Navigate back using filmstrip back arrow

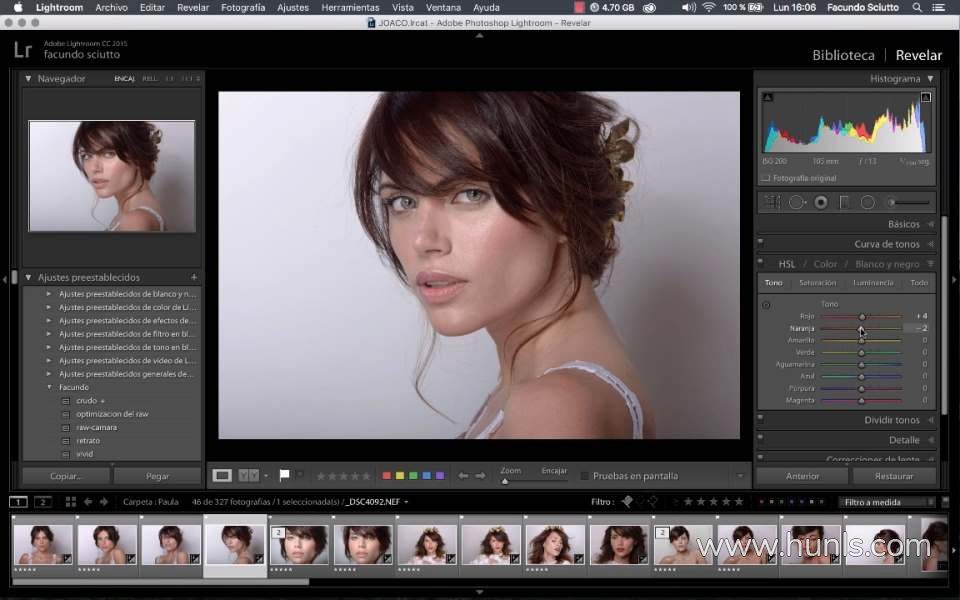coord(88,502)
